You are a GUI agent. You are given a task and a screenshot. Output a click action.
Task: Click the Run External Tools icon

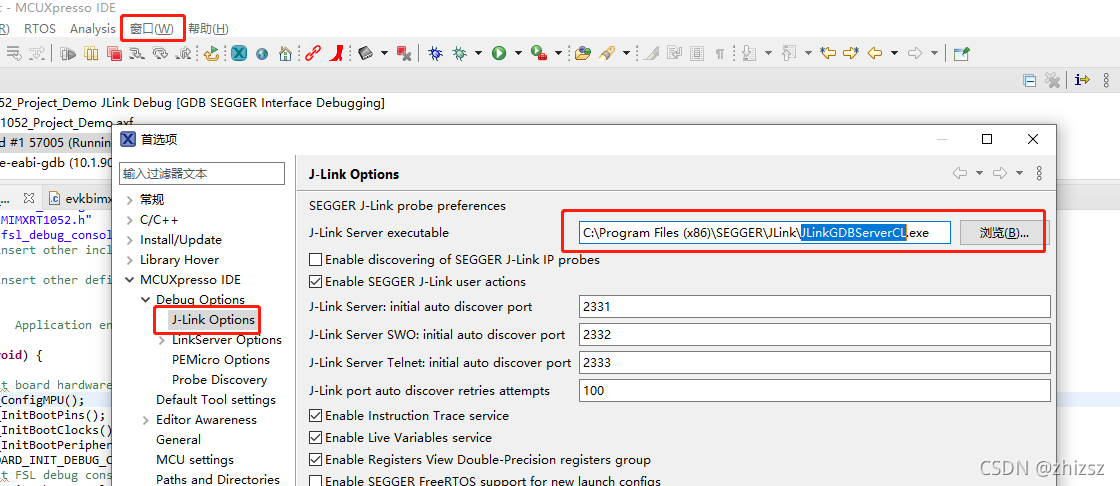coord(539,53)
